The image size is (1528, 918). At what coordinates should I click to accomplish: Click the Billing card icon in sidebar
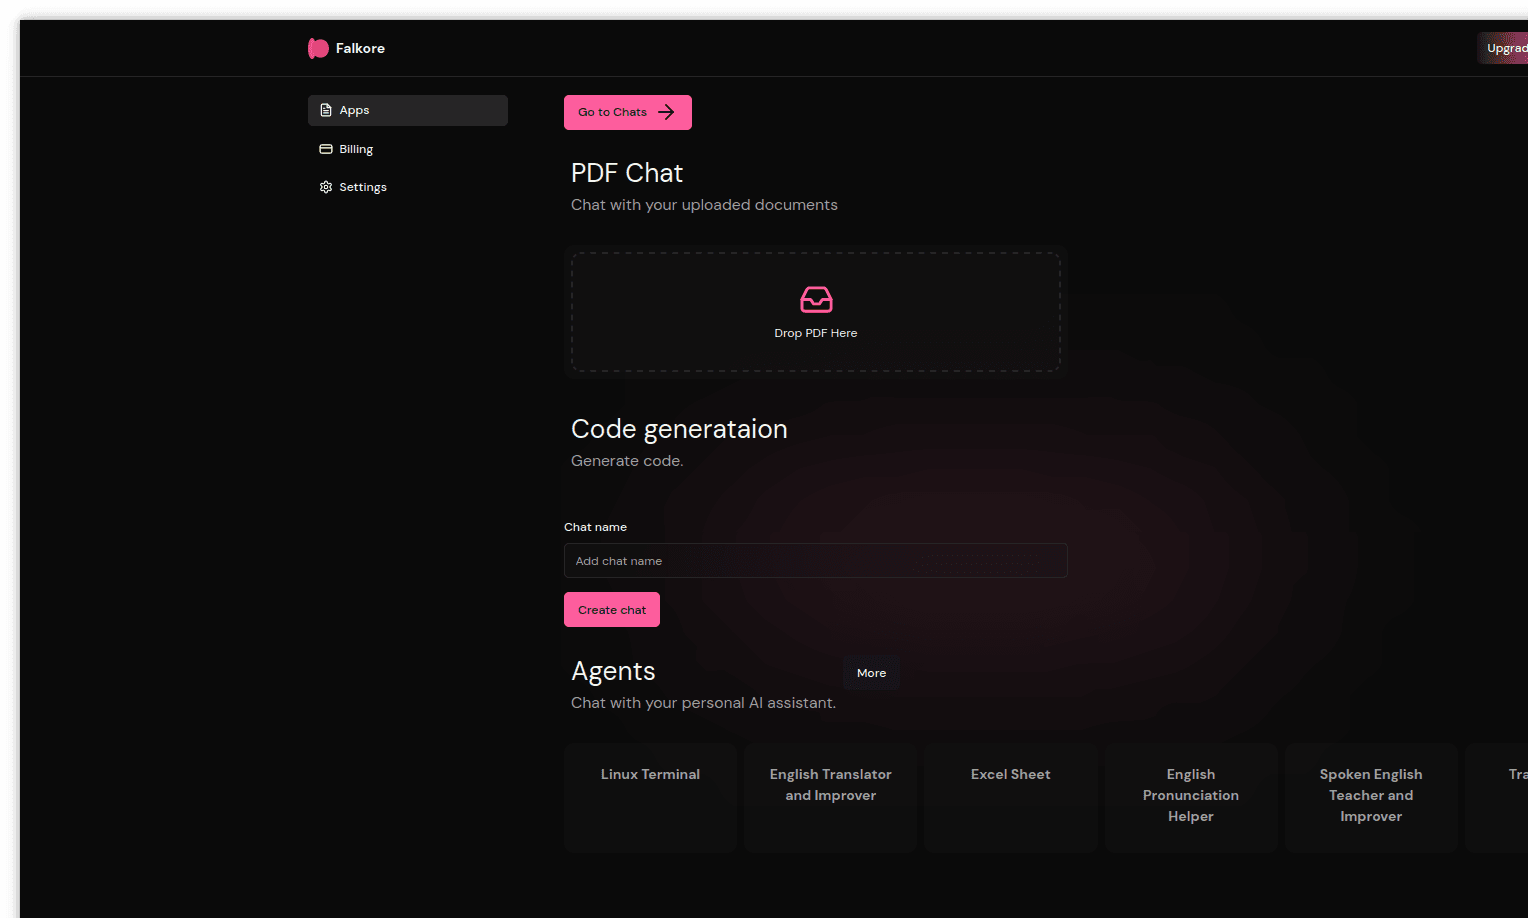326,149
